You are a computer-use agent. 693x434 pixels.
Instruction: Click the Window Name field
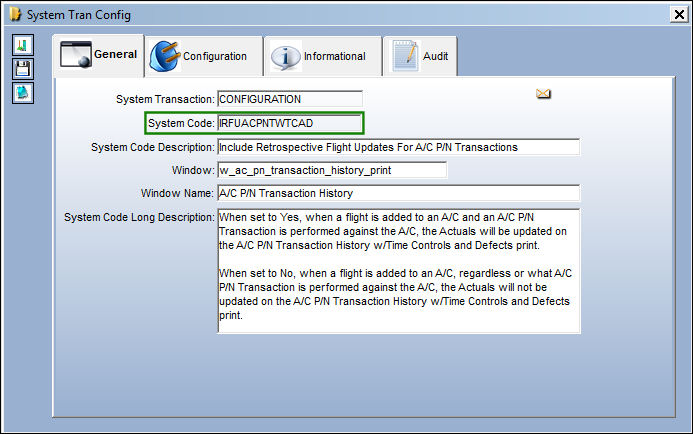pos(398,193)
